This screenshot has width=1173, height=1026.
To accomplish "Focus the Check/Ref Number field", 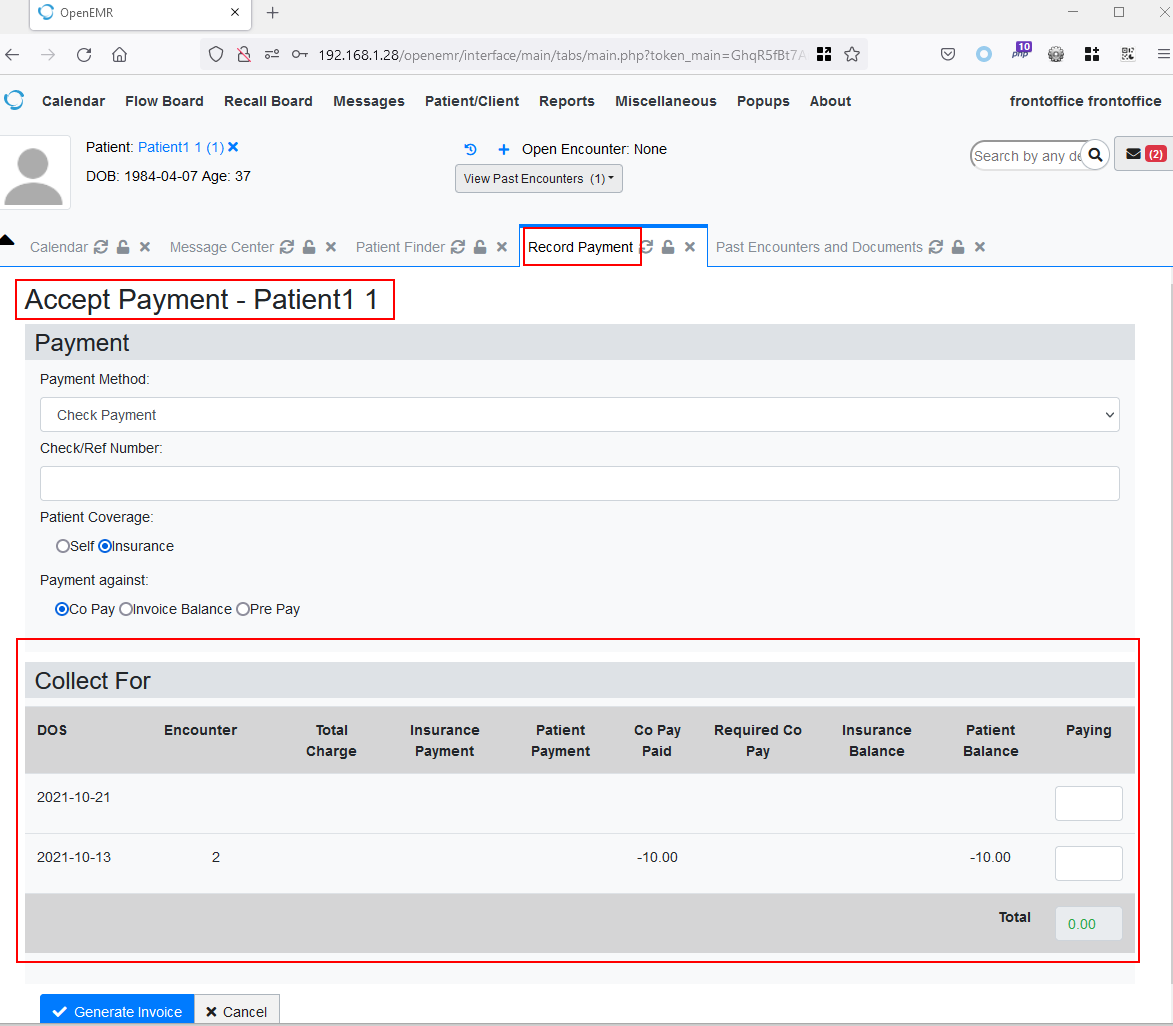I will 580,483.
